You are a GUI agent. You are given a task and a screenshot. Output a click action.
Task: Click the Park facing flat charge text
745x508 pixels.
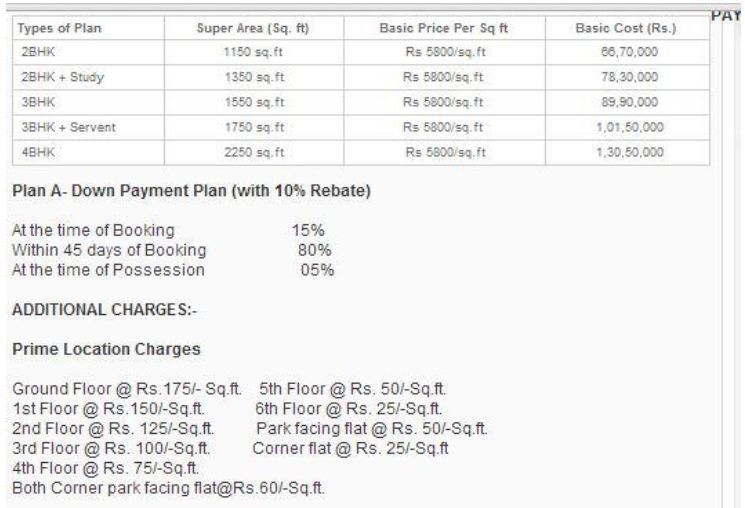pyautogui.click(x=371, y=428)
